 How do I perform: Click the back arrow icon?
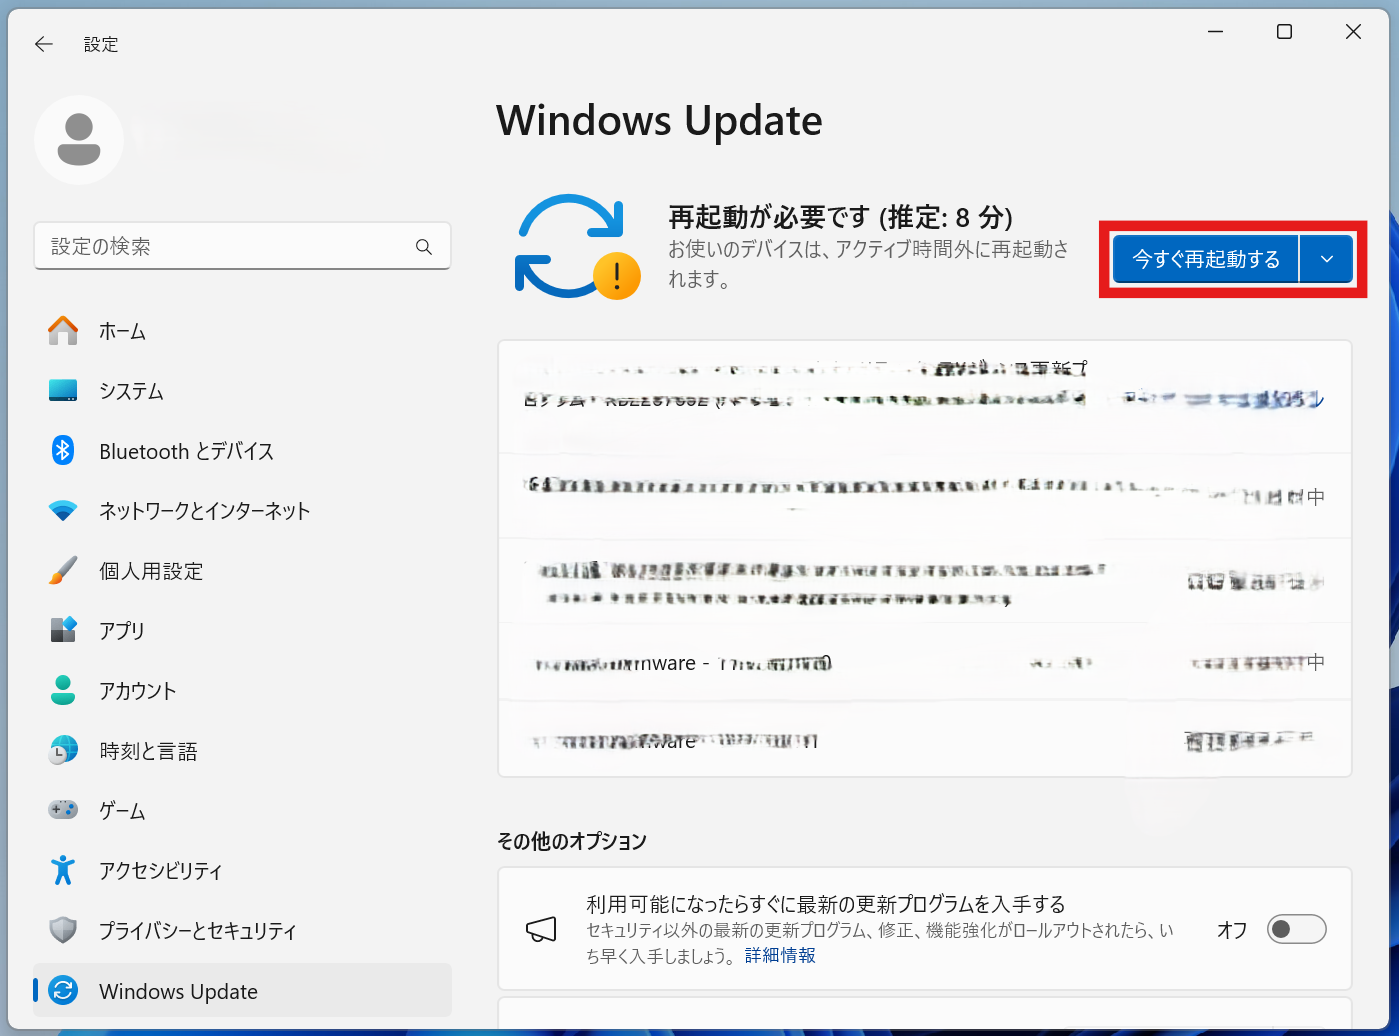coord(43,44)
